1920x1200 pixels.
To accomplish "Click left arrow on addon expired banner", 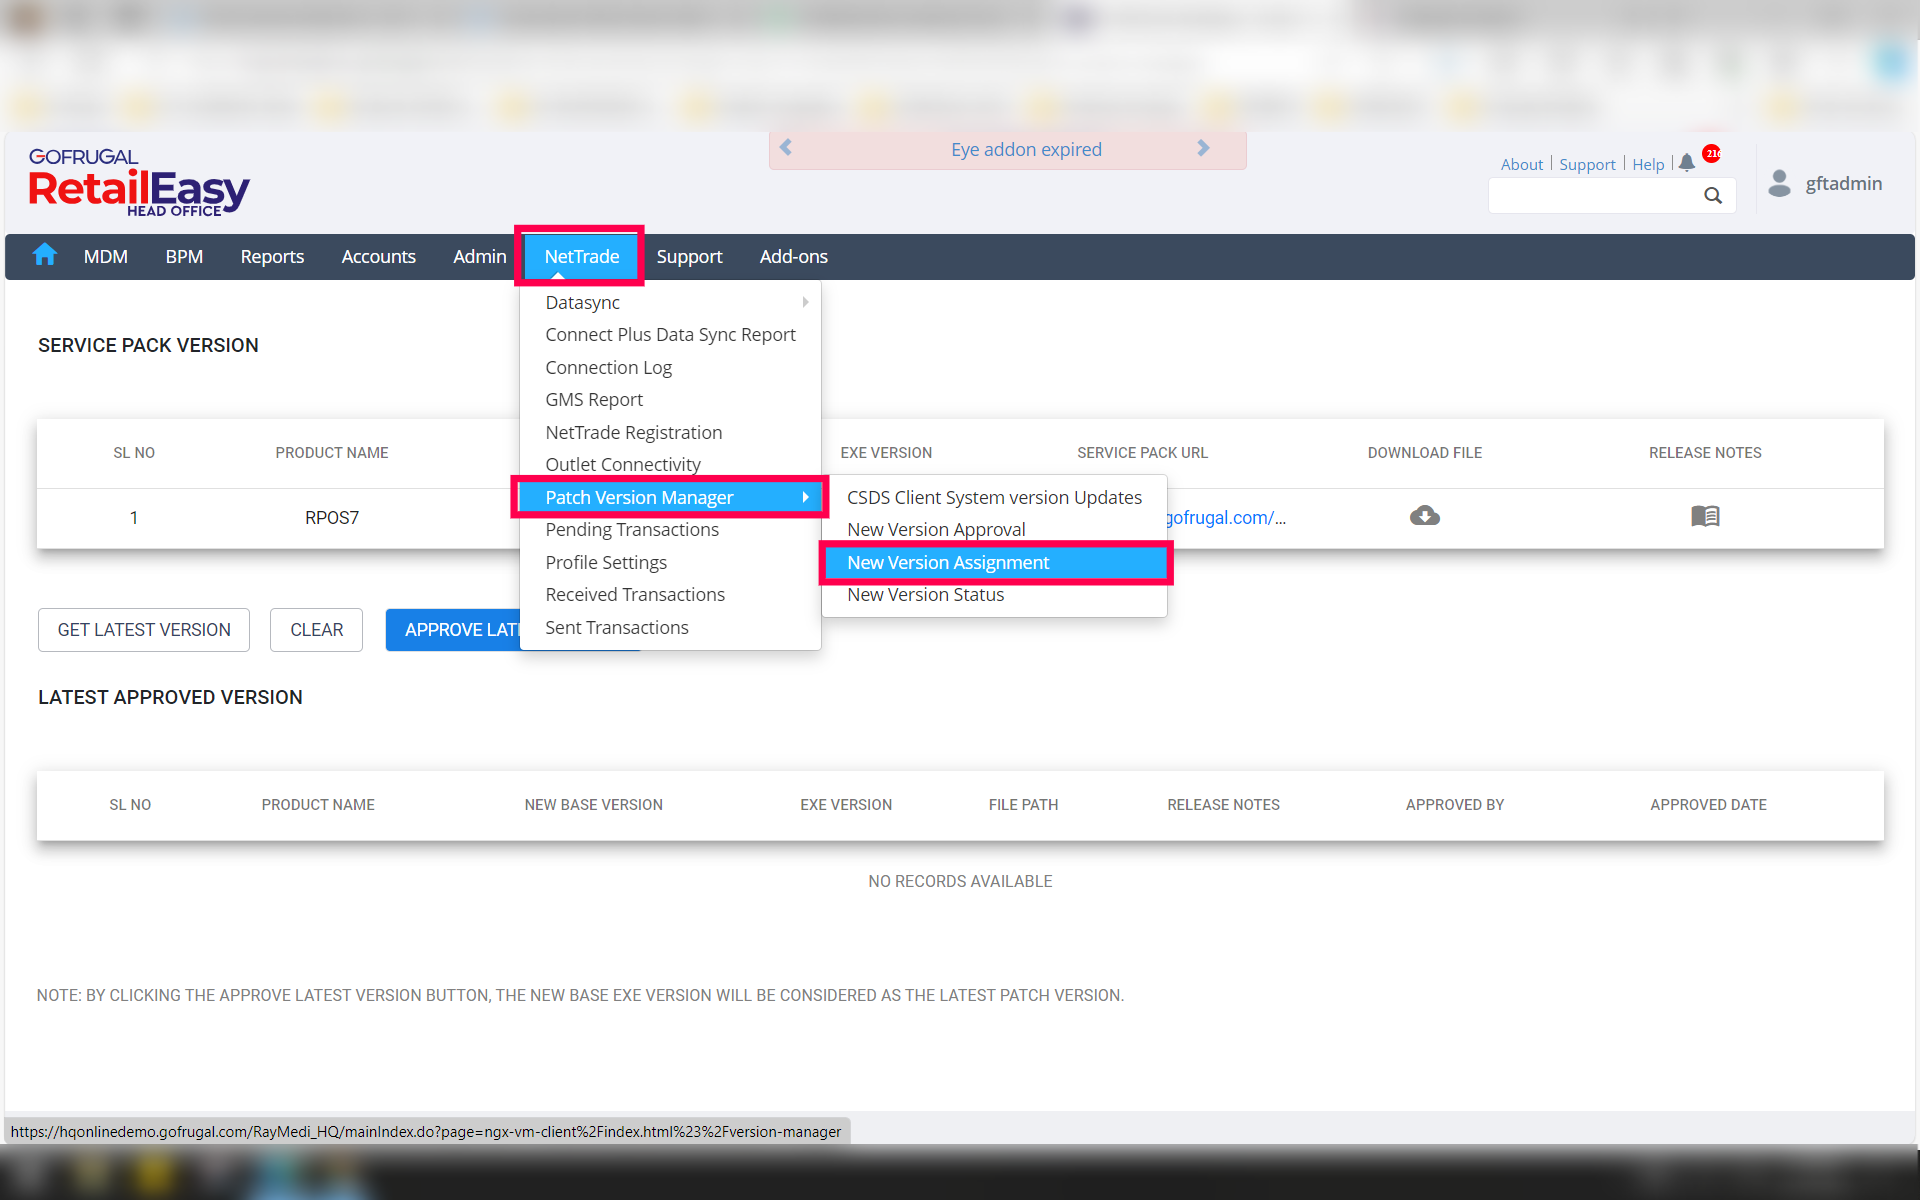I will tap(786, 148).
